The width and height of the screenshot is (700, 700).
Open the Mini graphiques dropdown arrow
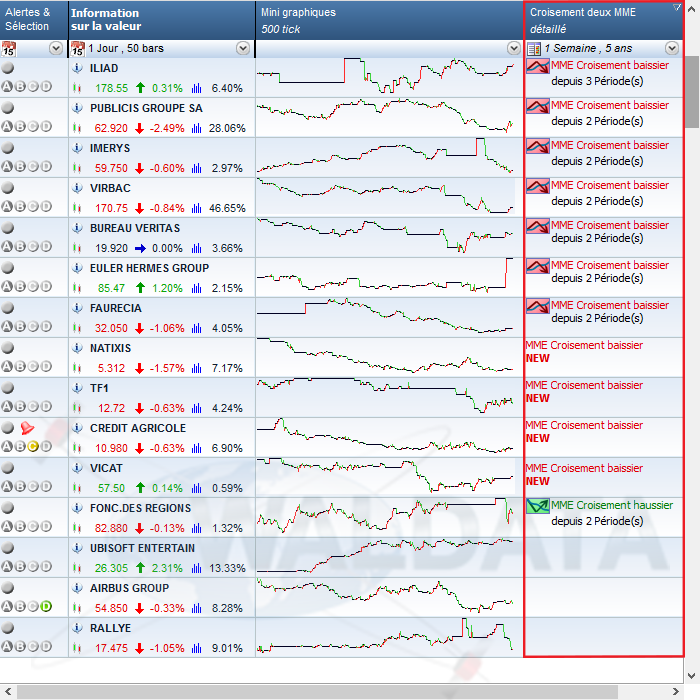pos(514,48)
